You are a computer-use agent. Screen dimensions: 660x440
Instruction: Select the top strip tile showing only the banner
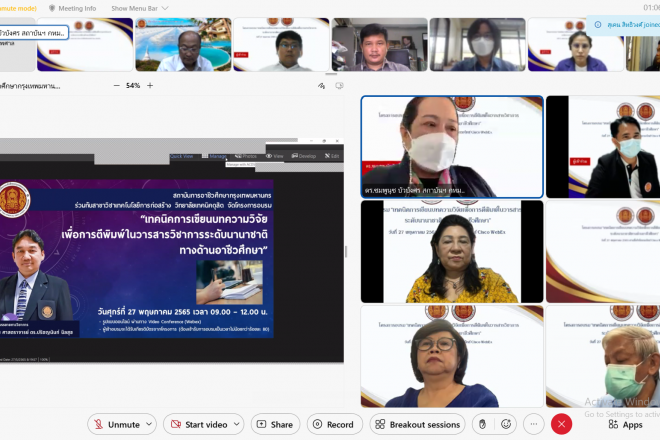tap(85, 45)
